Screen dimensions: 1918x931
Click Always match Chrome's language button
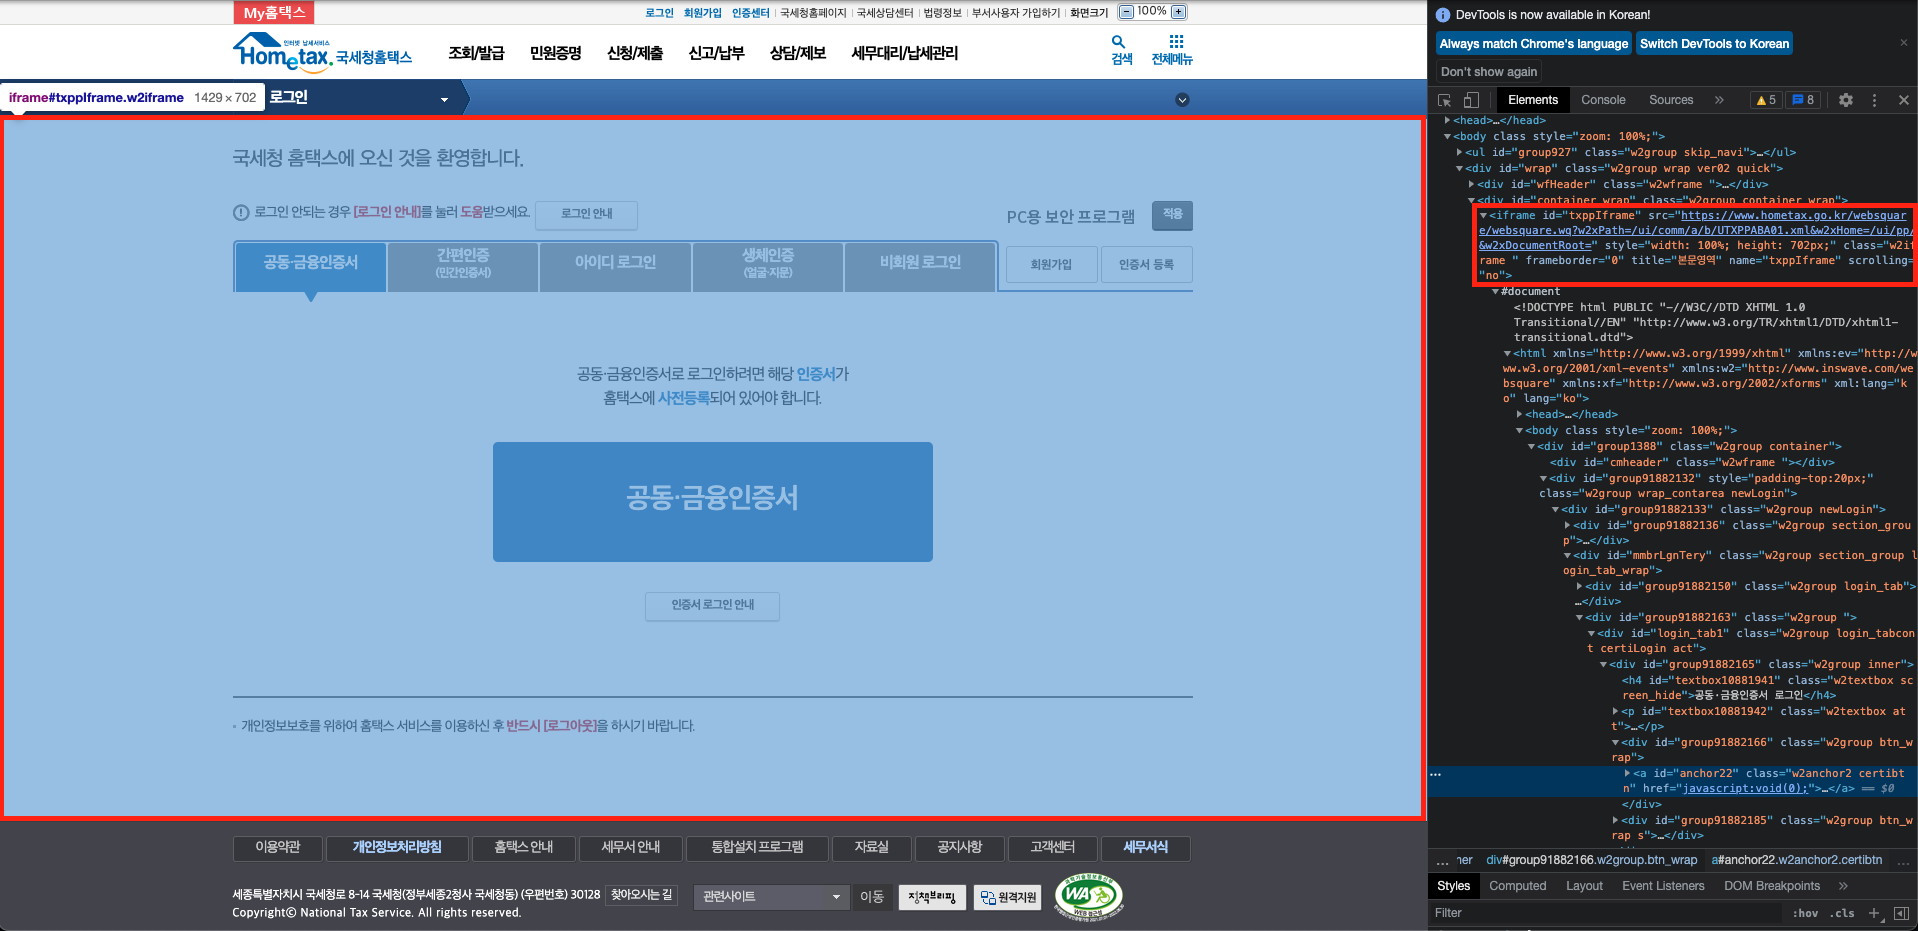click(1534, 44)
